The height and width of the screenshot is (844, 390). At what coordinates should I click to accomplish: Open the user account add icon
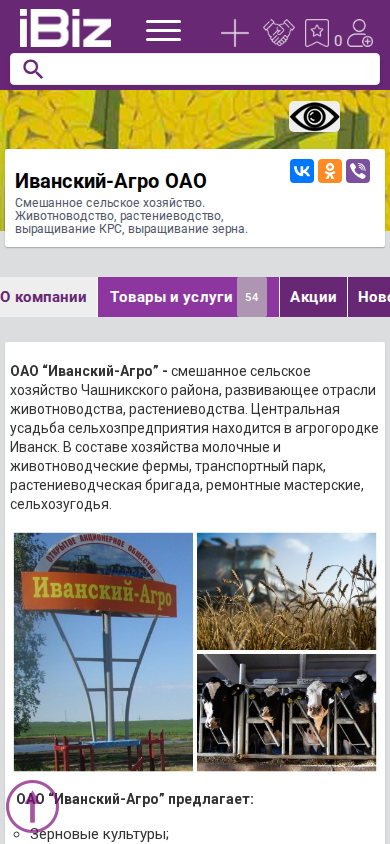click(359, 33)
